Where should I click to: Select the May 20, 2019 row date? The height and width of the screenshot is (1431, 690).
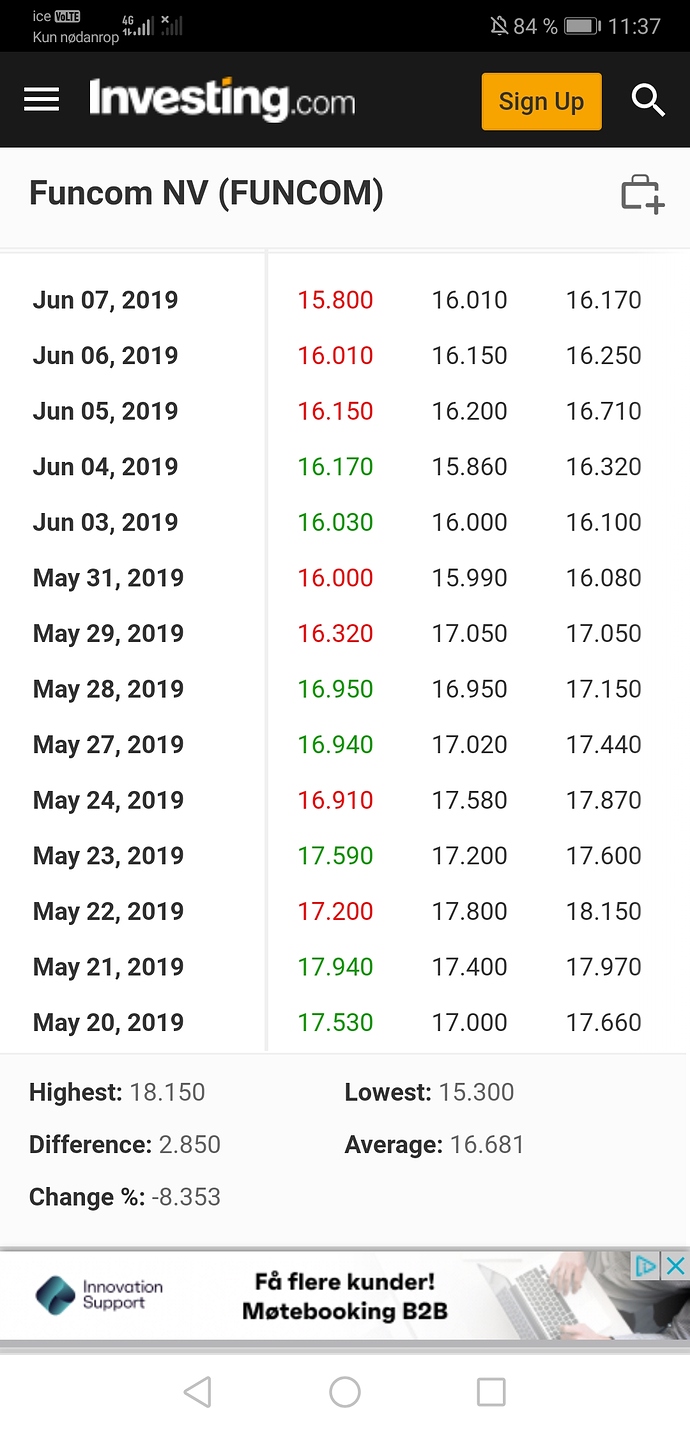tap(108, 1023)
